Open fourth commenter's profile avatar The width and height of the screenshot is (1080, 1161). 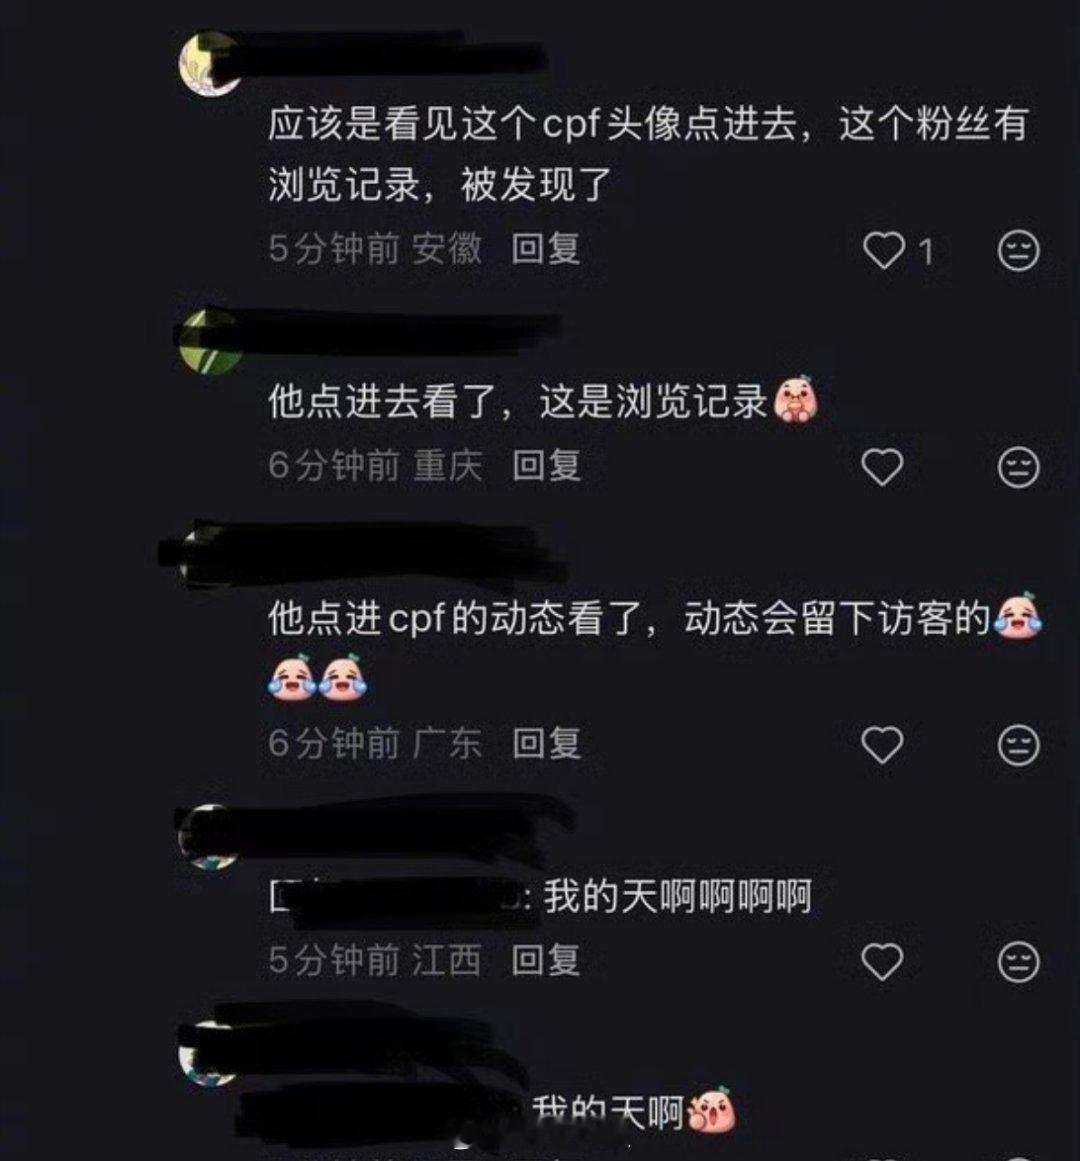tap(209, 837)
